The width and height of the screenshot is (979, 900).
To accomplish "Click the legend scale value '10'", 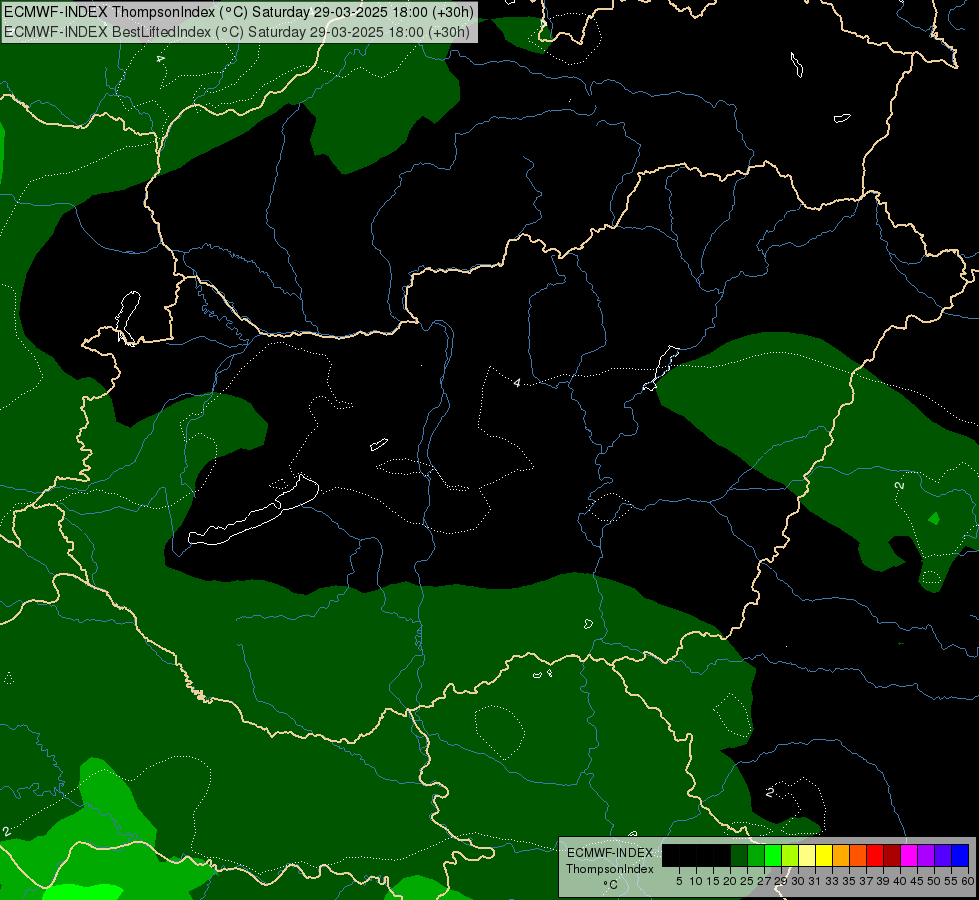I will click(696, 881).
